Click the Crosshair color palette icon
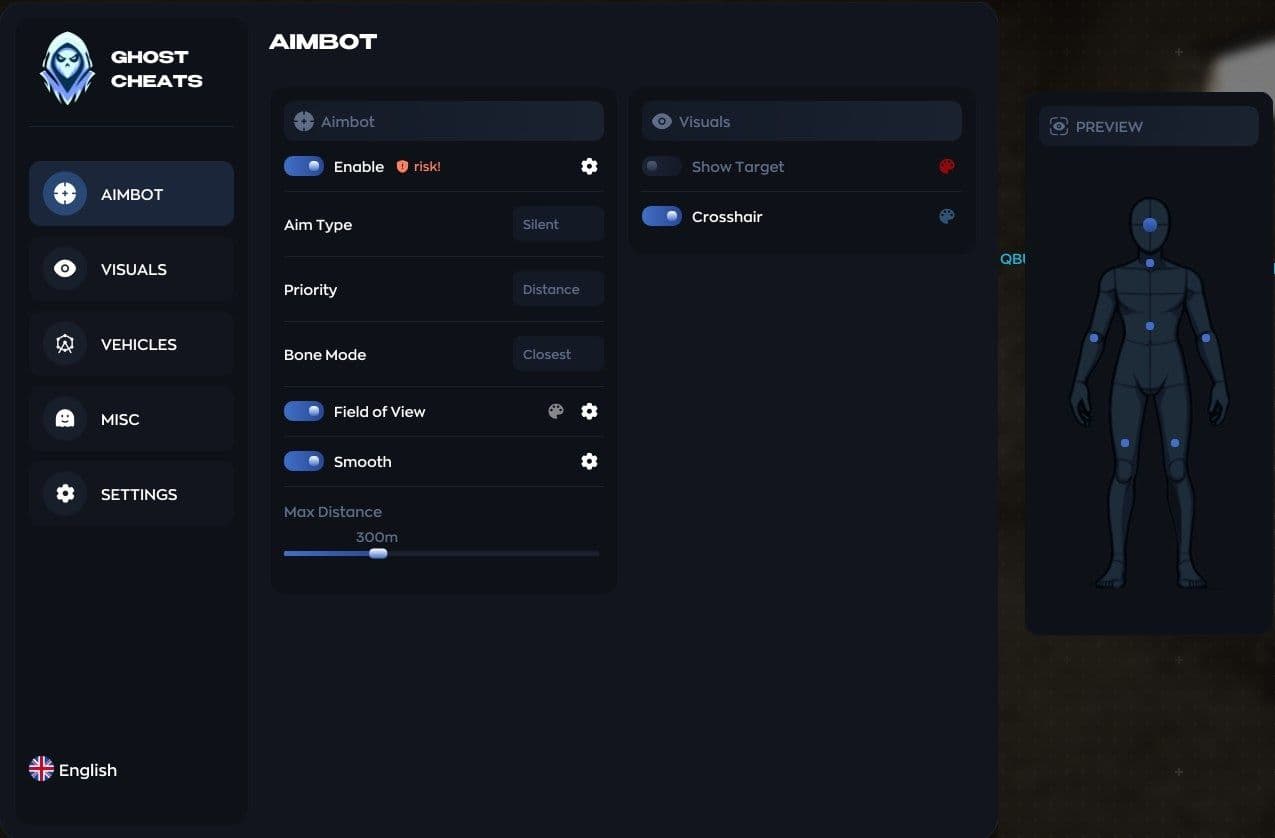1275x838 pixels. click(x=947, y=216)
